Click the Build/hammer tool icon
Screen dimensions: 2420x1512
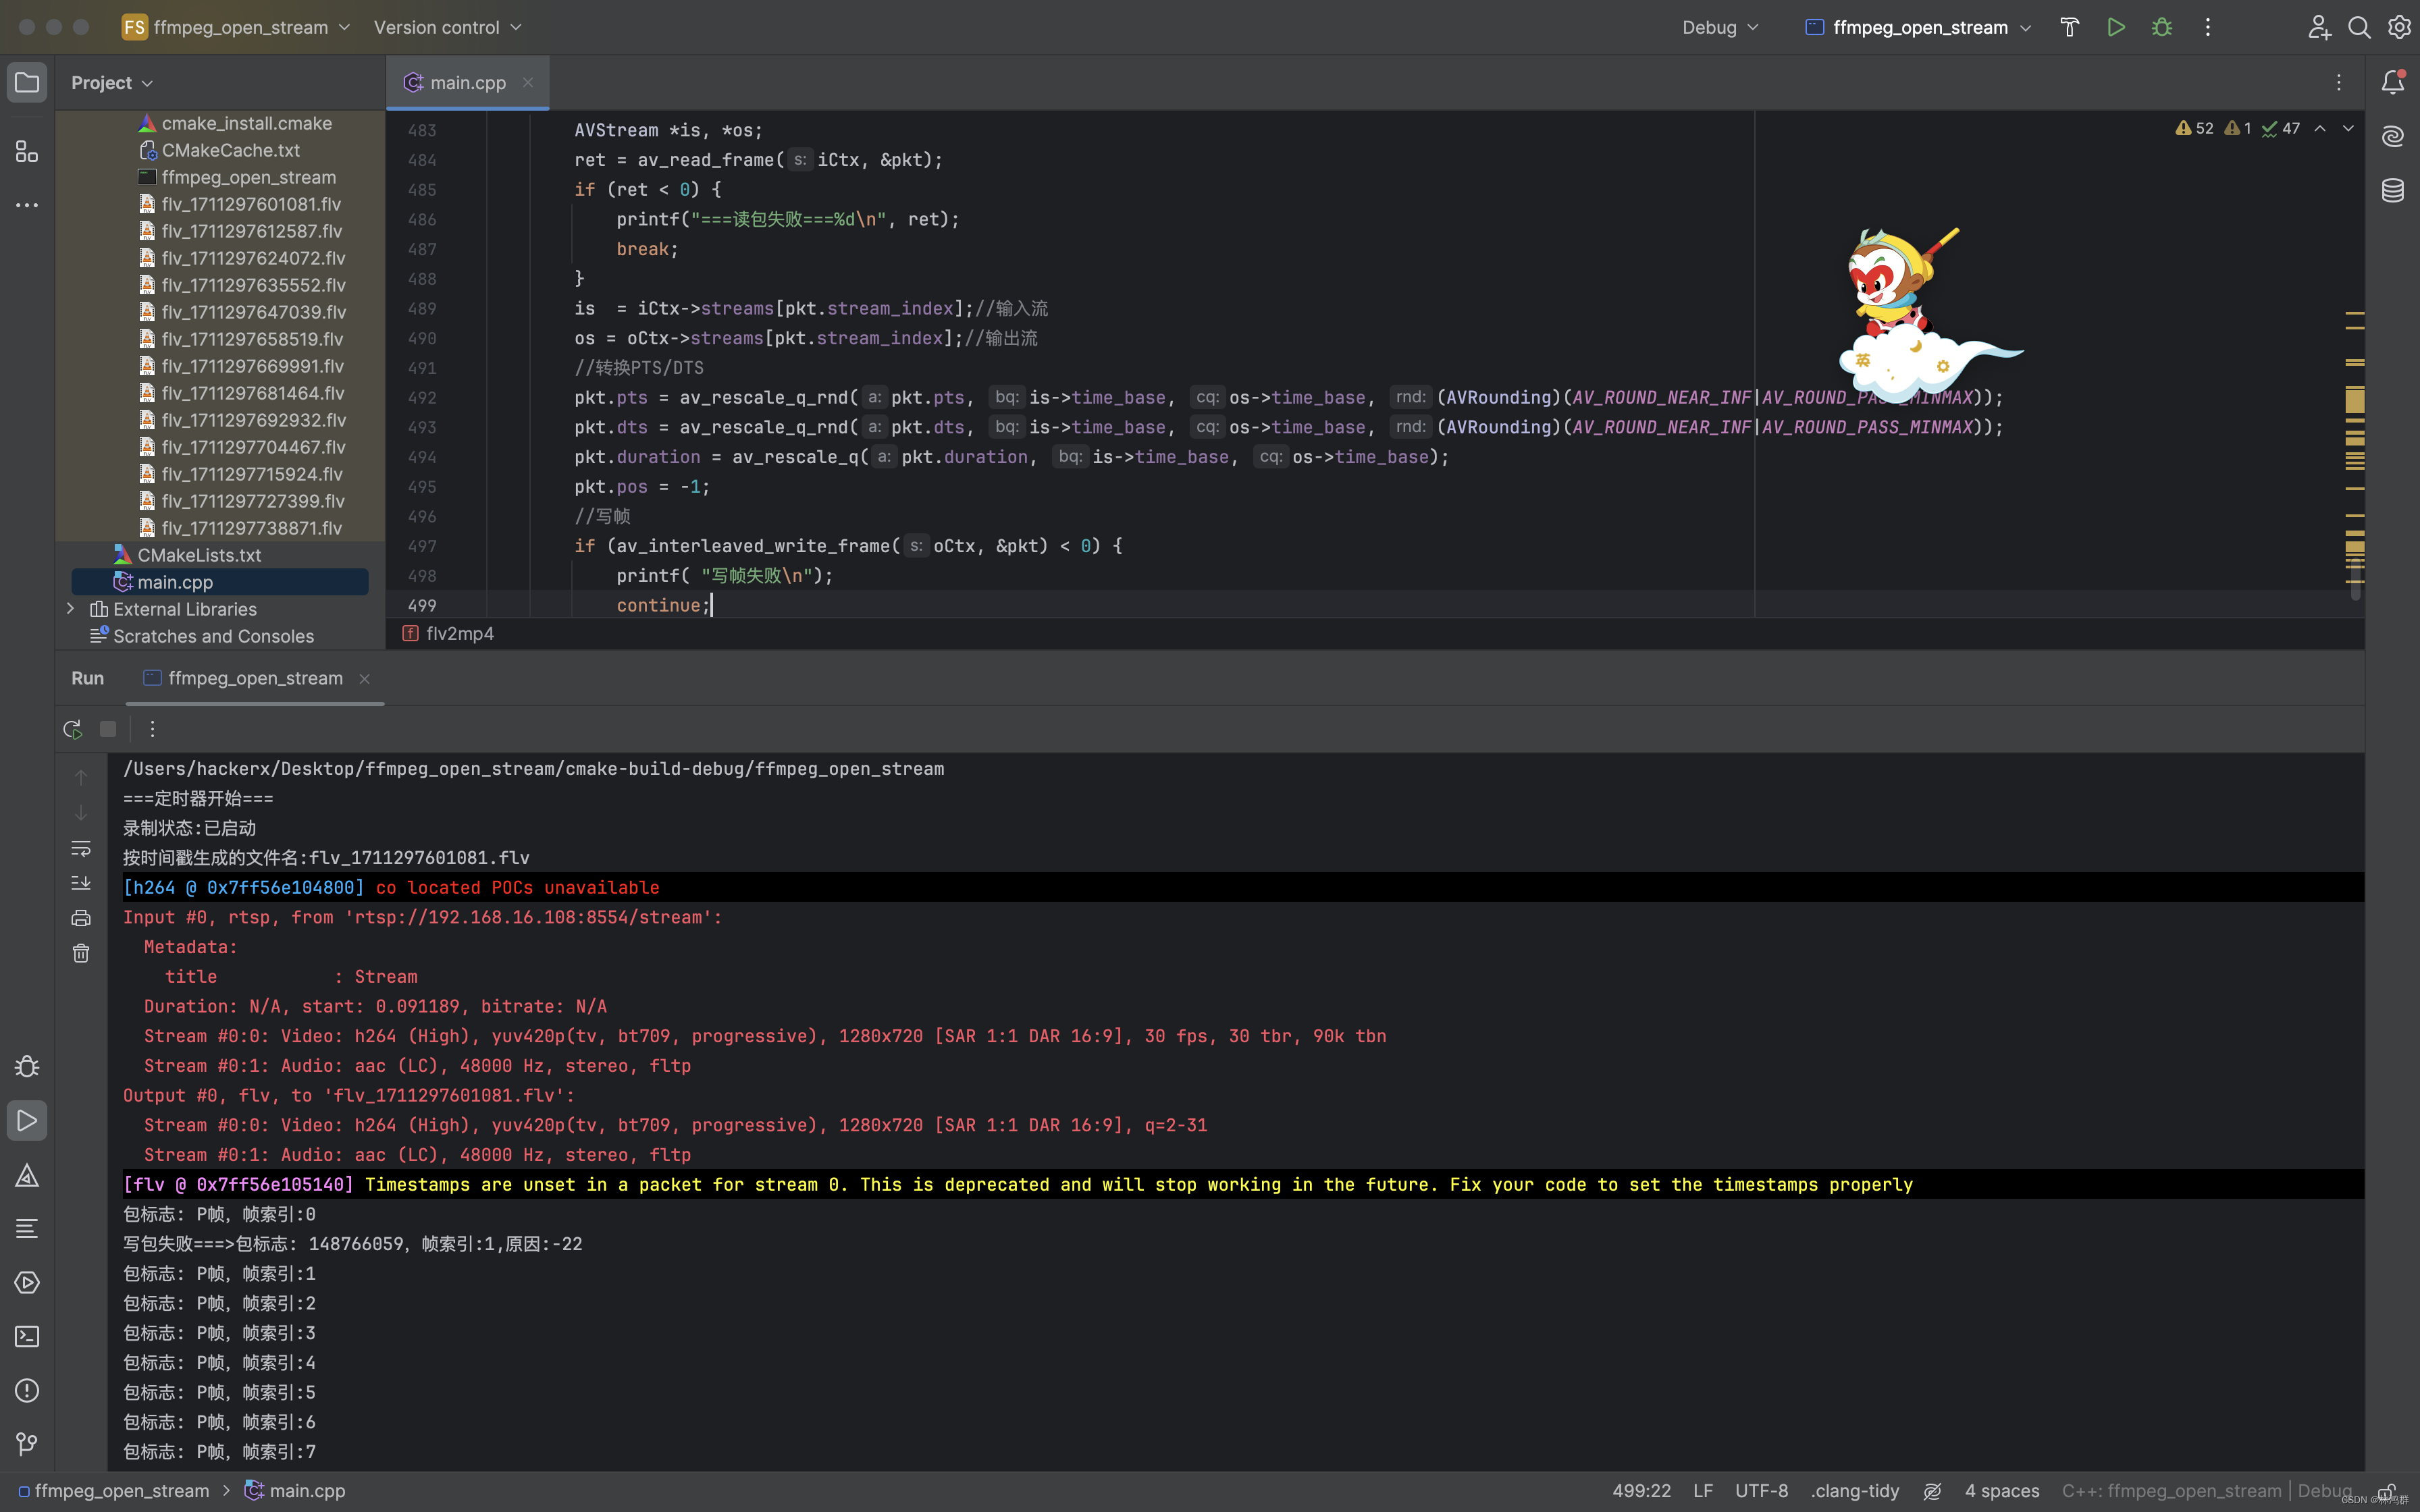[2070, 26]
